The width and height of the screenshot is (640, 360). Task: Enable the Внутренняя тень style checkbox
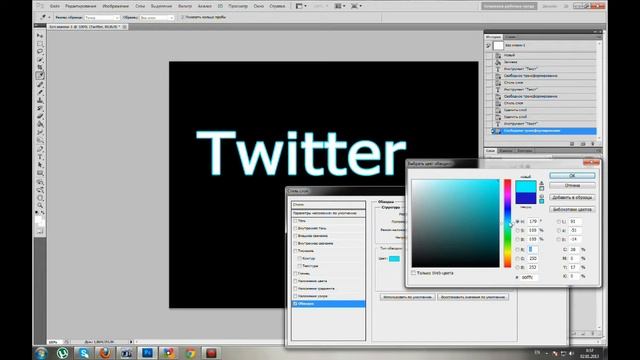[295, 228]
